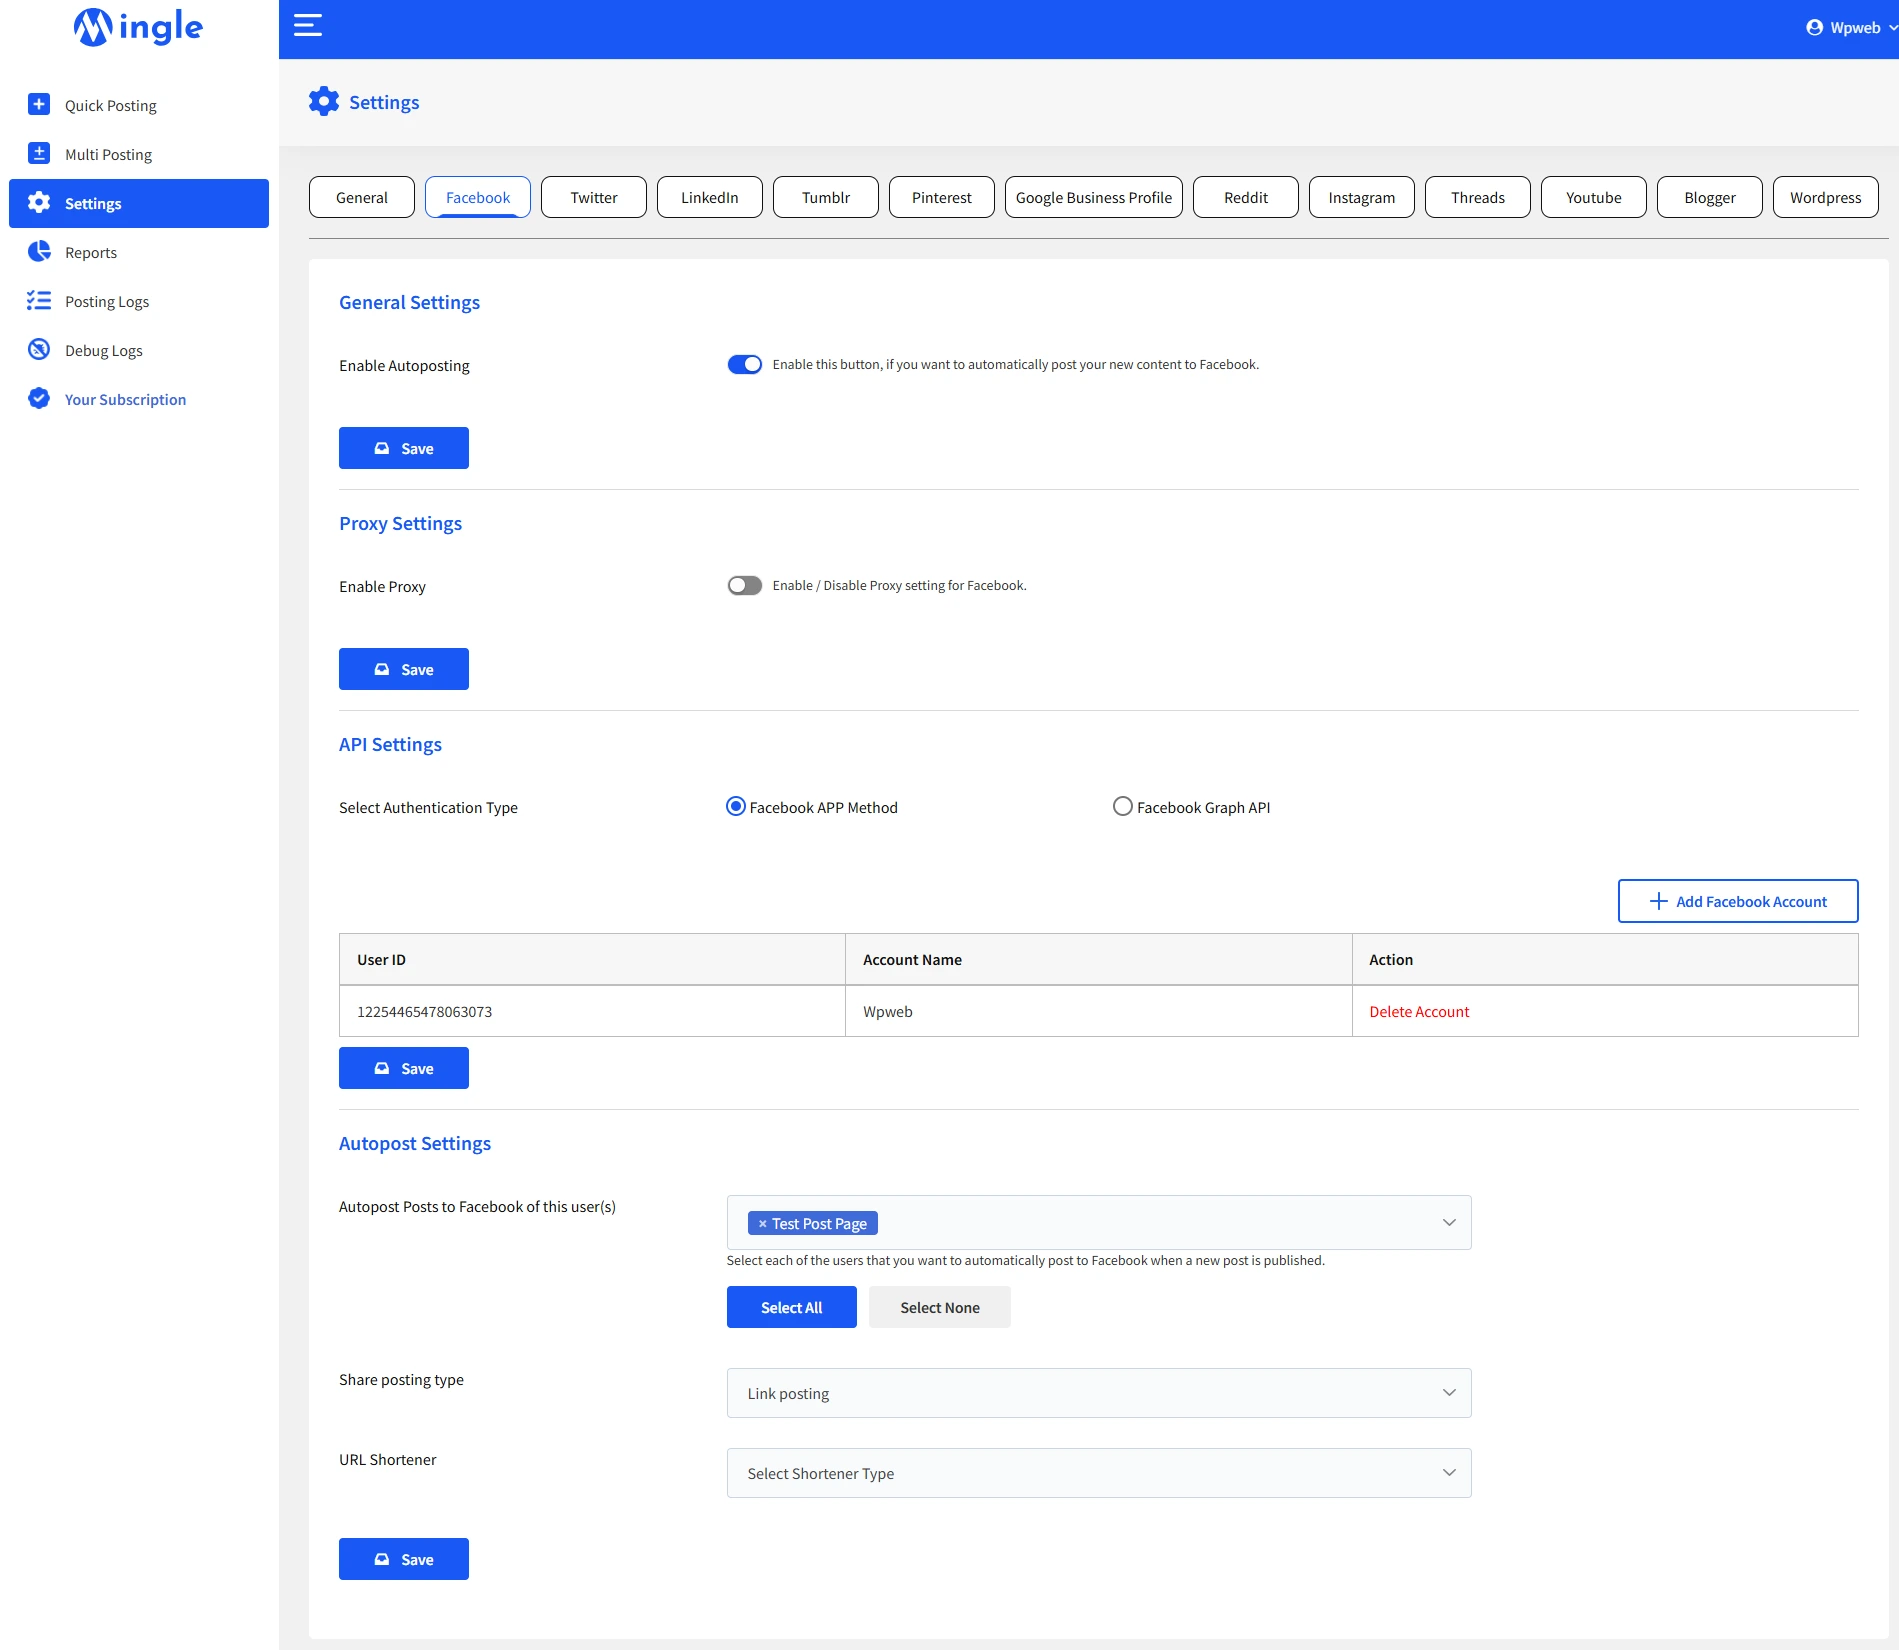Disable the Enable Autoposting toggle
This screenshot has width=1899, height=1650.
coord(744,365)
